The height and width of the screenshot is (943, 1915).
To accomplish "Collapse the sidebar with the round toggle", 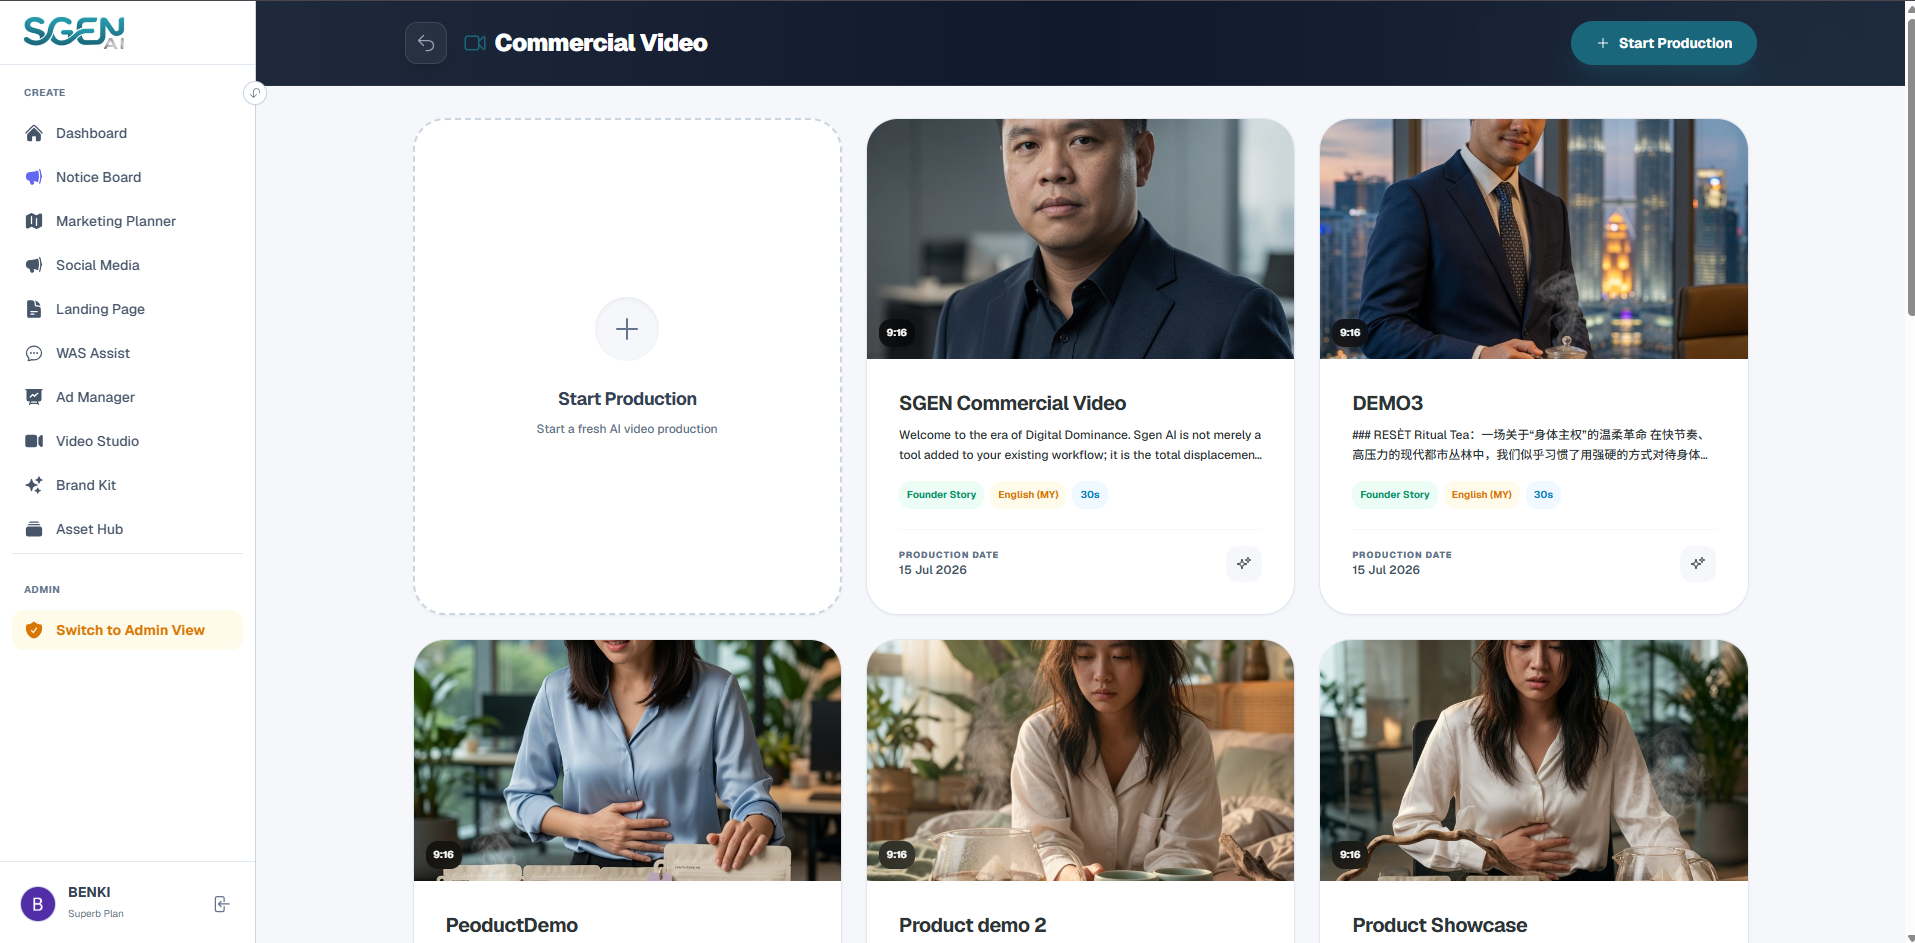I will [255, 93].
